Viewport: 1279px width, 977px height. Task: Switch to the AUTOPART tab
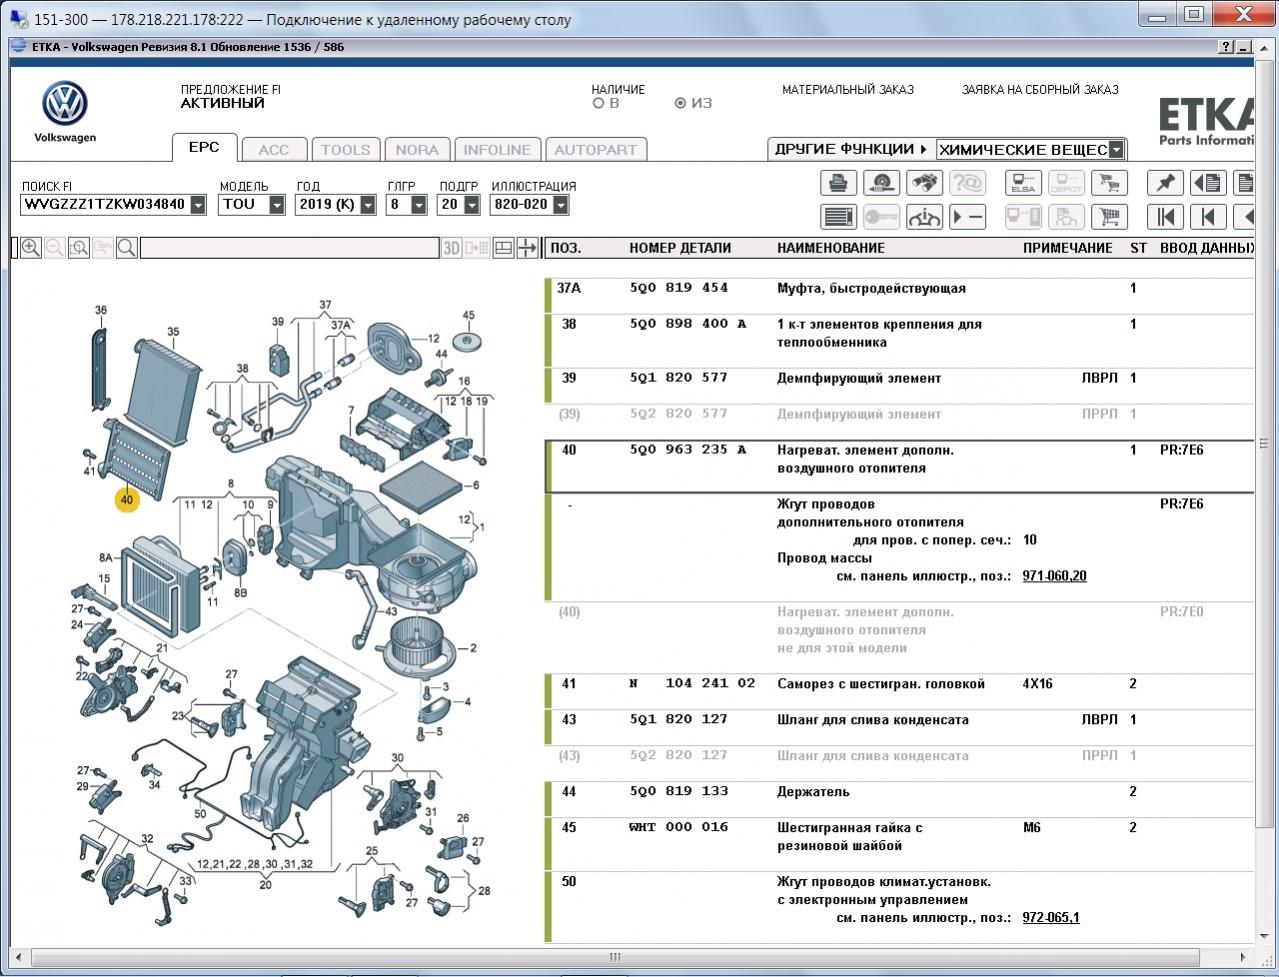pos(595,150)
